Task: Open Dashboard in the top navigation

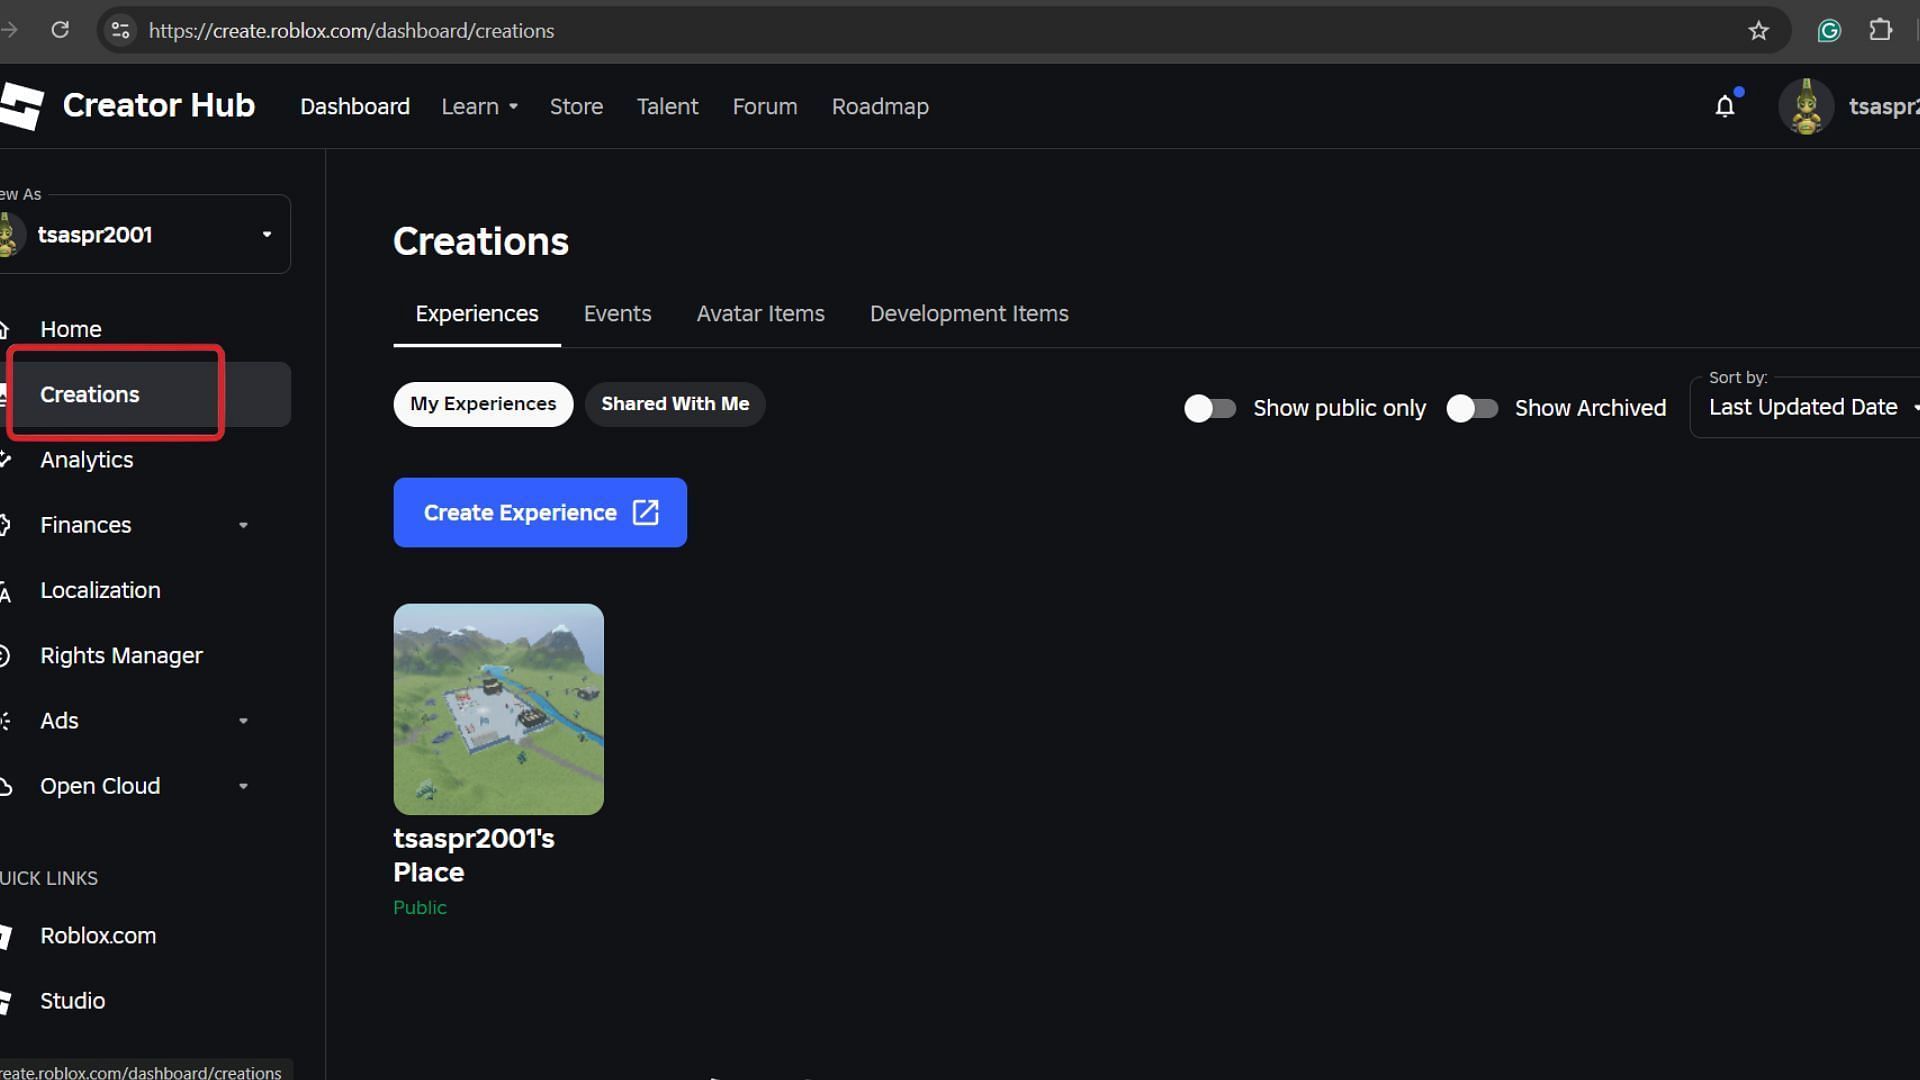Action: tap(355, 106)
